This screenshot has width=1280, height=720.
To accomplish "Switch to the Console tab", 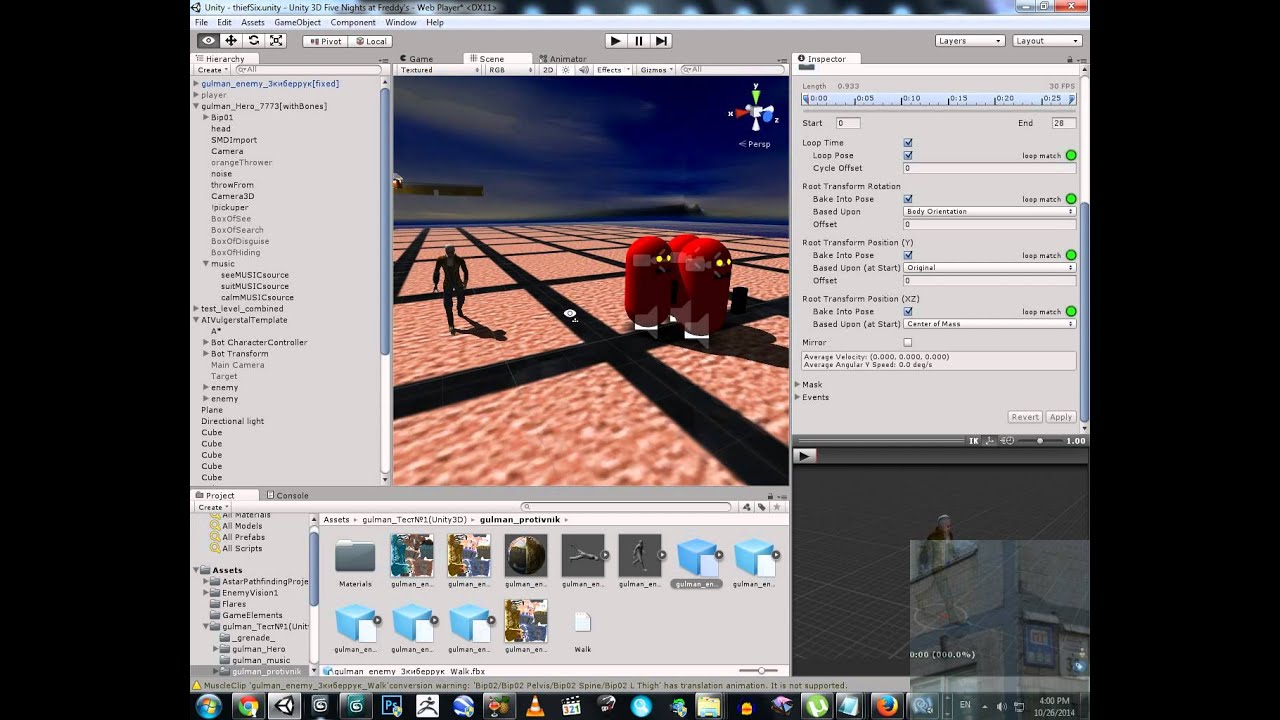I will [x=288, y=495].
